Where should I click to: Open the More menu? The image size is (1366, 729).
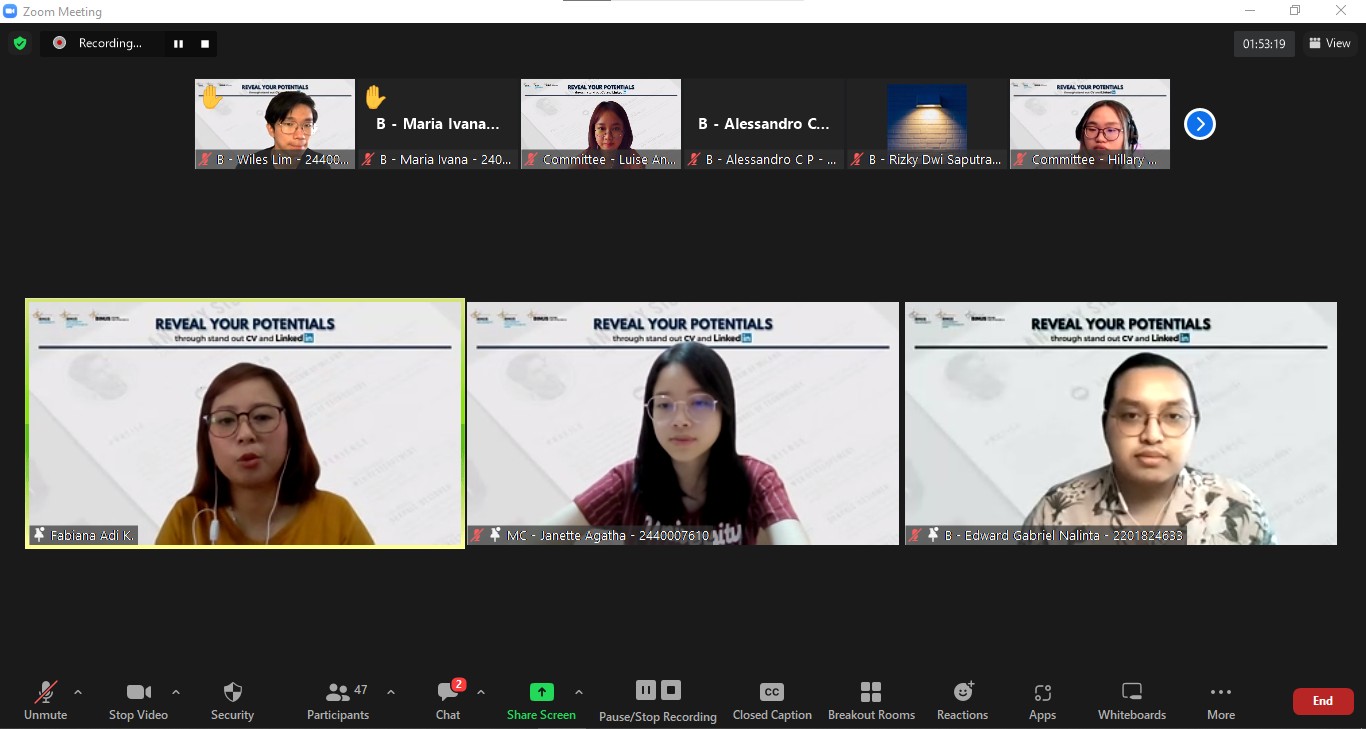[1220, 700]
